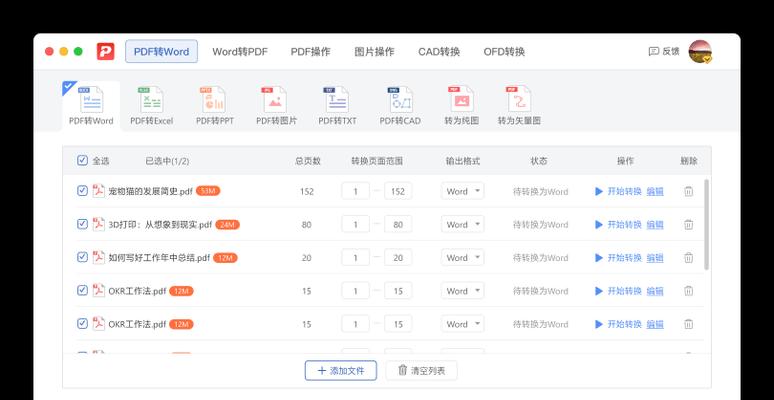This screenshot has height=400, width=774.
Task: Select the PDF转CAD conversion icon
Action: (400, 100)
